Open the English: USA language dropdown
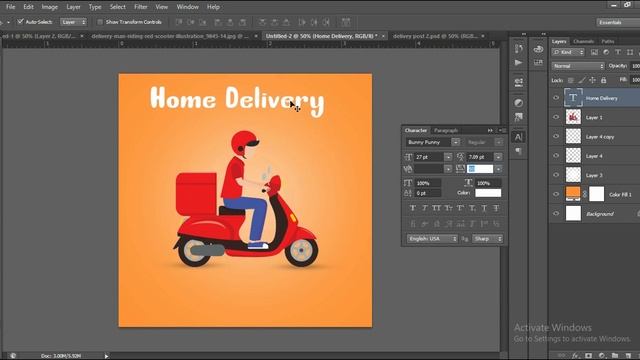This screenshot has height=360, width=640. [432, 239]
